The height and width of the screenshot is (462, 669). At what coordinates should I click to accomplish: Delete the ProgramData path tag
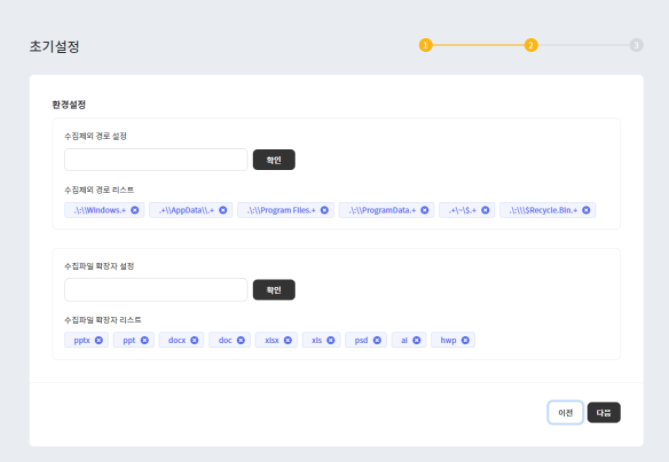click(424, 210)
